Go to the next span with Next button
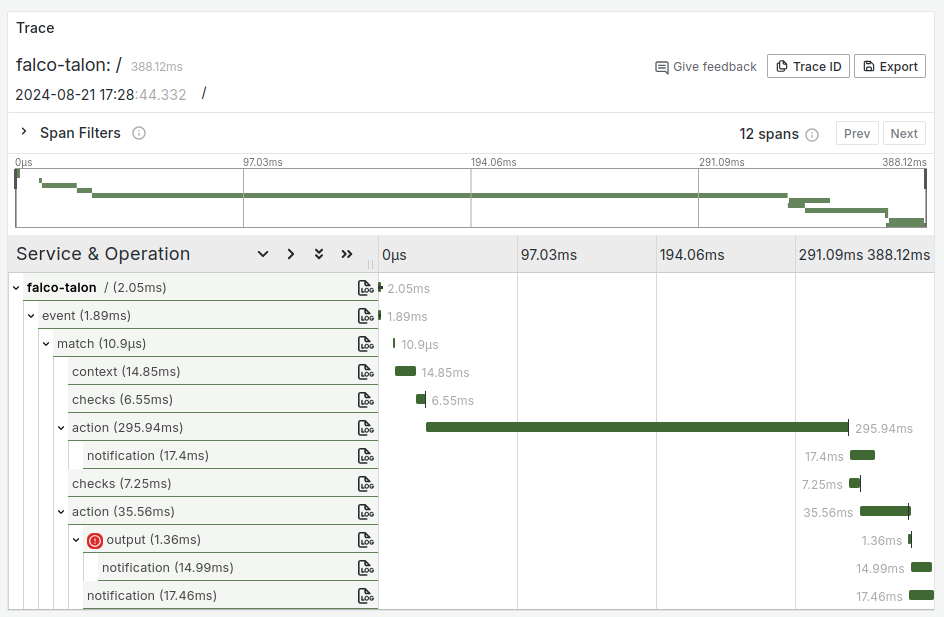The image size is (944, 617). tap(904, 132)
